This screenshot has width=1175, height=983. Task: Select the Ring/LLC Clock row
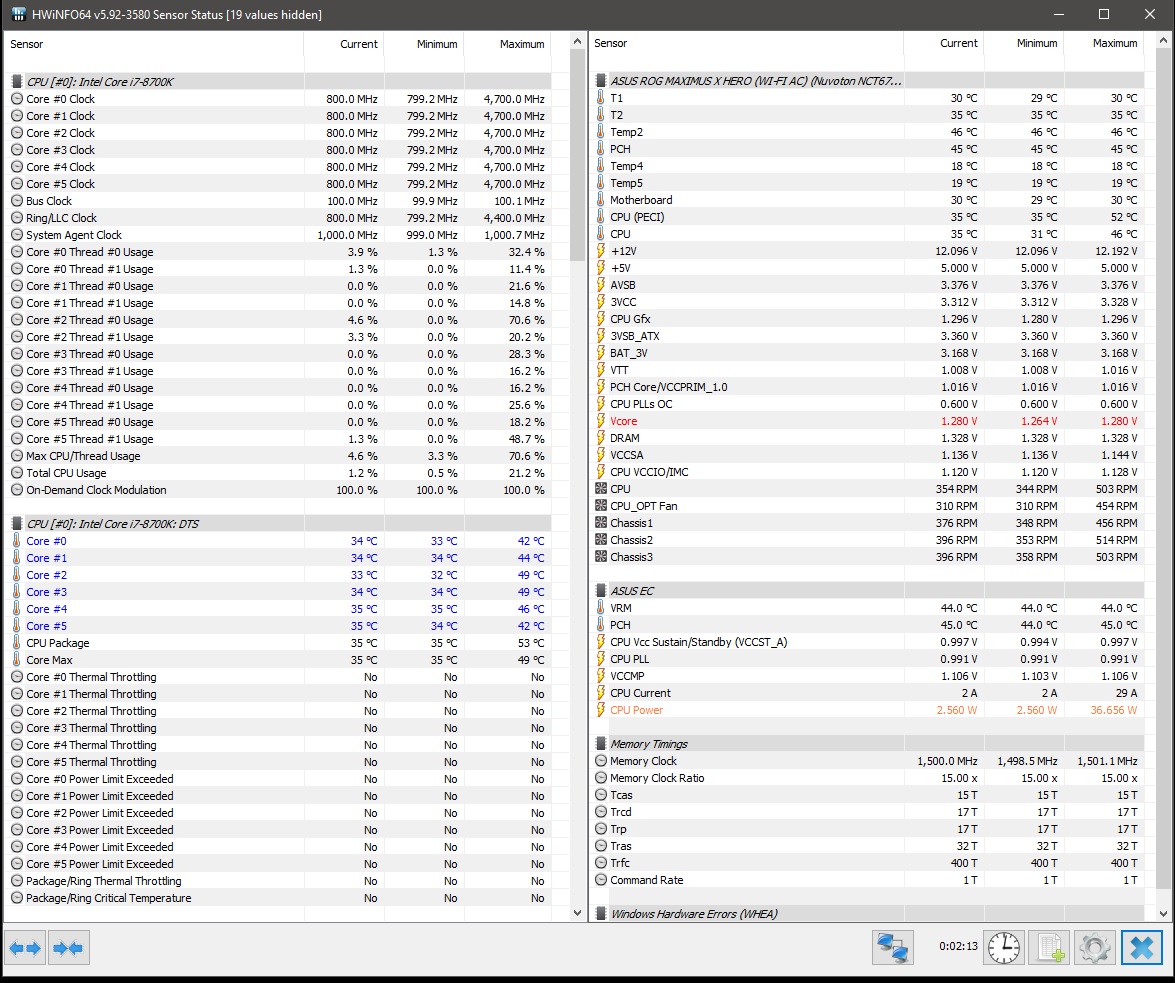click(278, 218)
